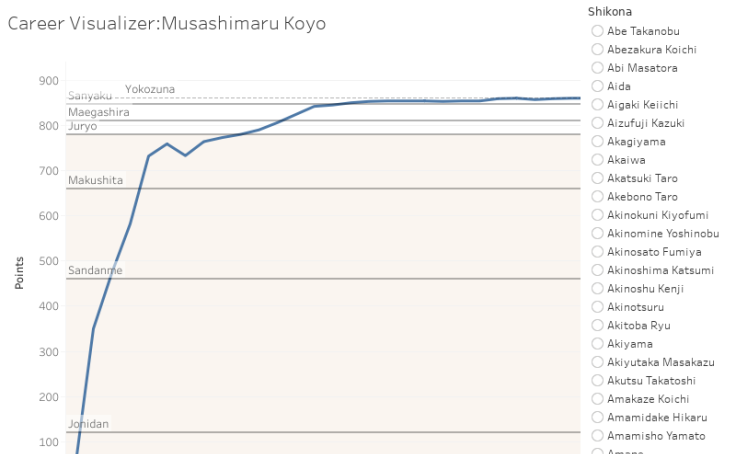Choose the Aizufuji Kazuki radio button
The width and height of the screenshot is (736, 454).
coord(598,123)
